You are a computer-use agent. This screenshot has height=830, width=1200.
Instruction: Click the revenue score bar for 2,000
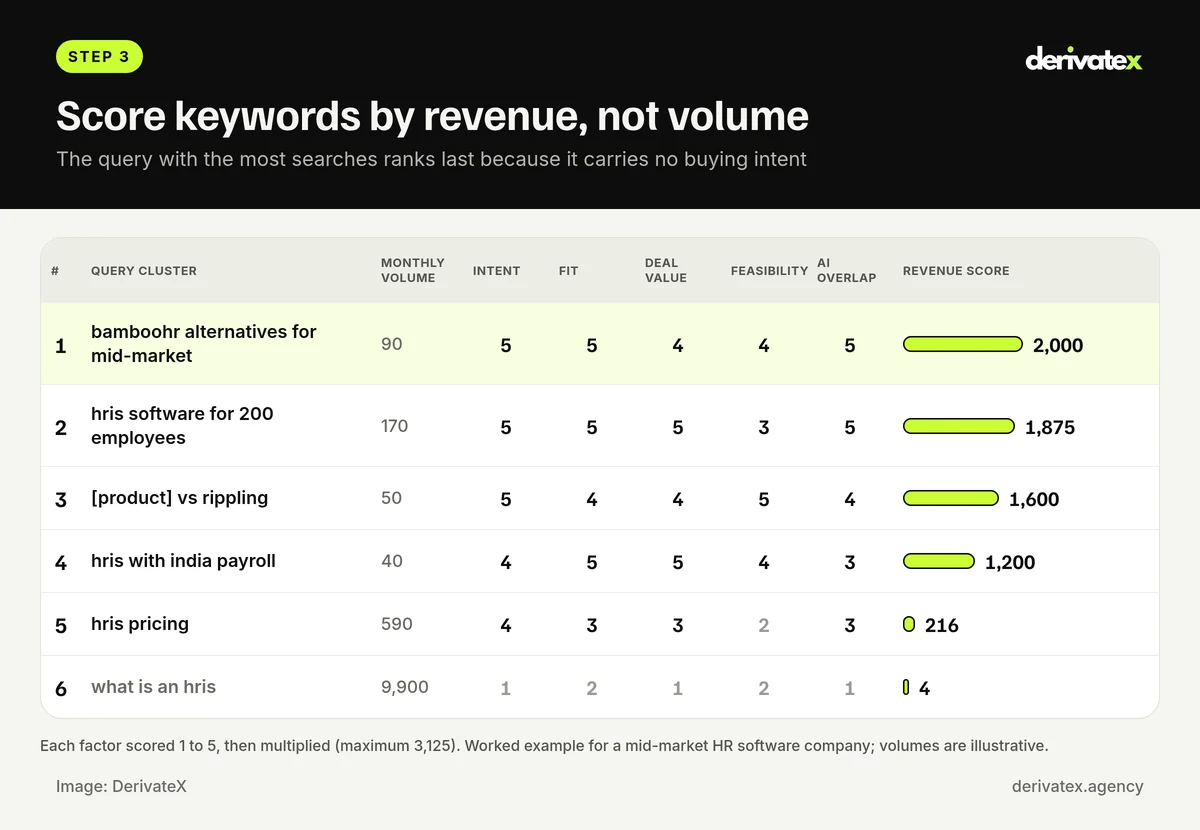pos(963,344)
